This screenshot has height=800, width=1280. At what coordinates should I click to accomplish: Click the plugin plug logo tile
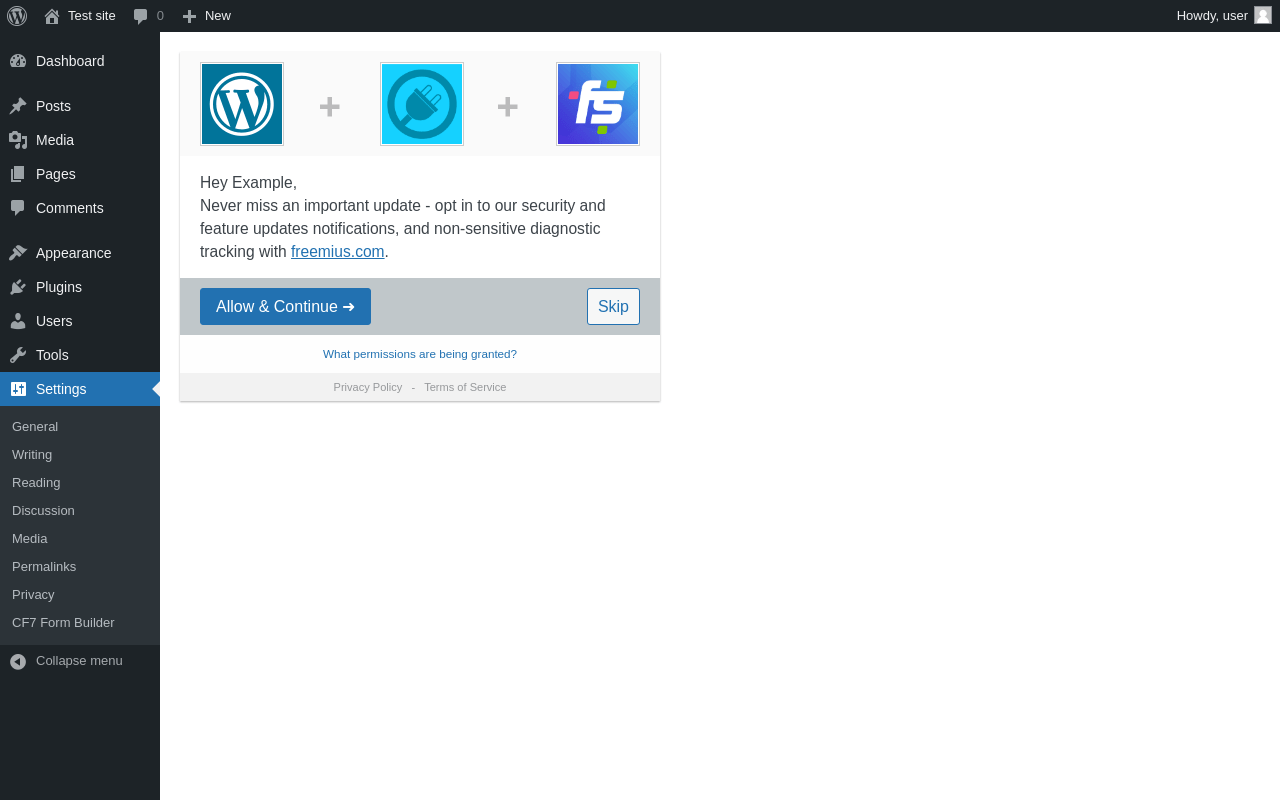422,104
